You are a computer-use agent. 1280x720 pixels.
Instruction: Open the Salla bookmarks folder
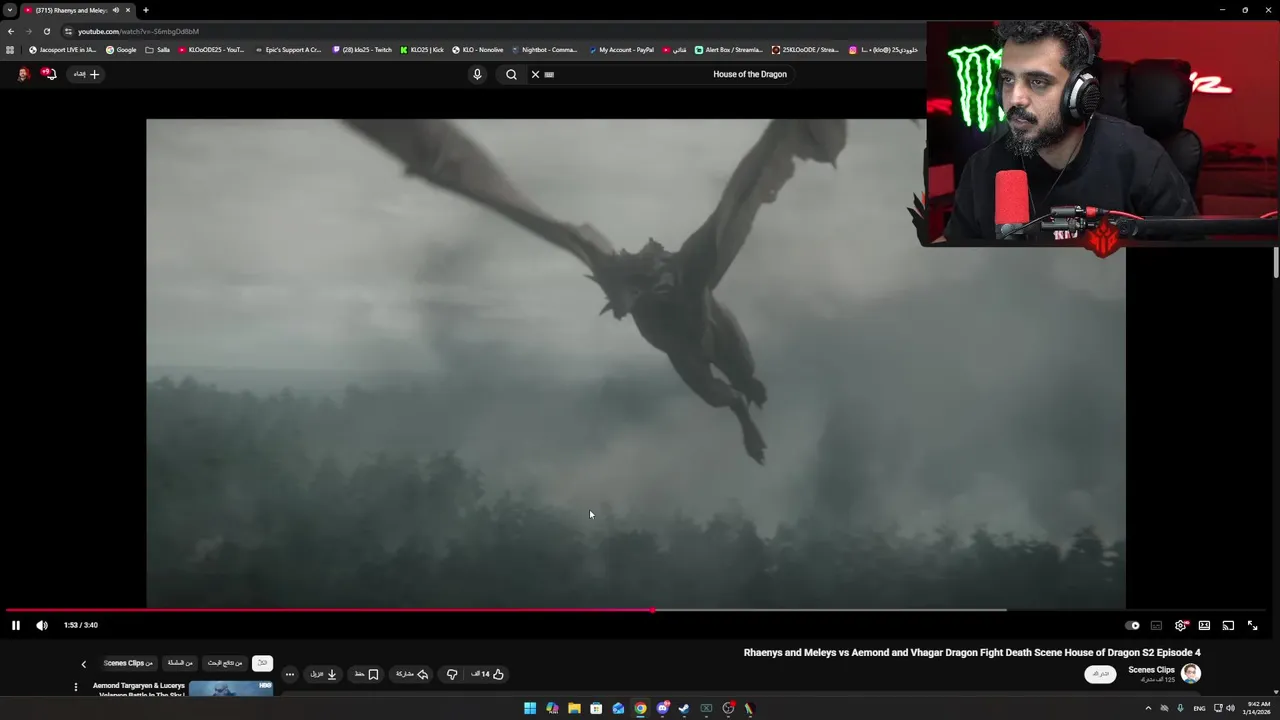click(158, 49)
